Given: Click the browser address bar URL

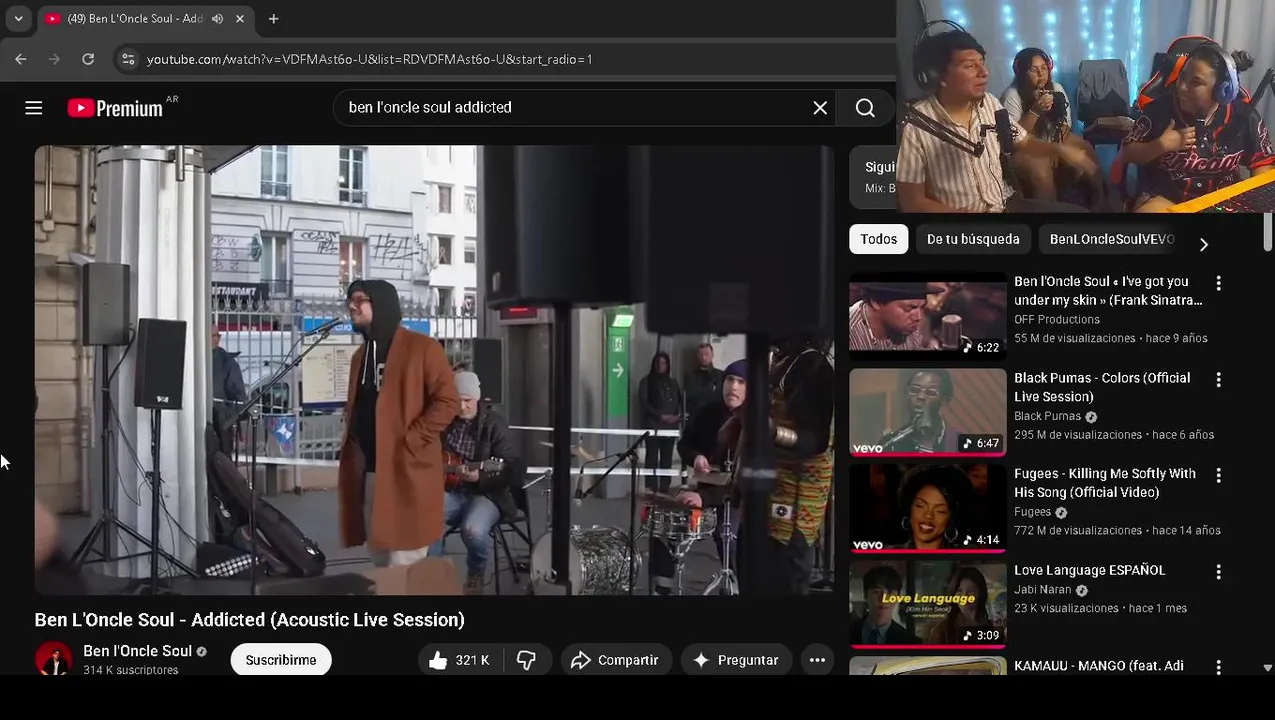Looking at the screenshot, I should (369, 59).
